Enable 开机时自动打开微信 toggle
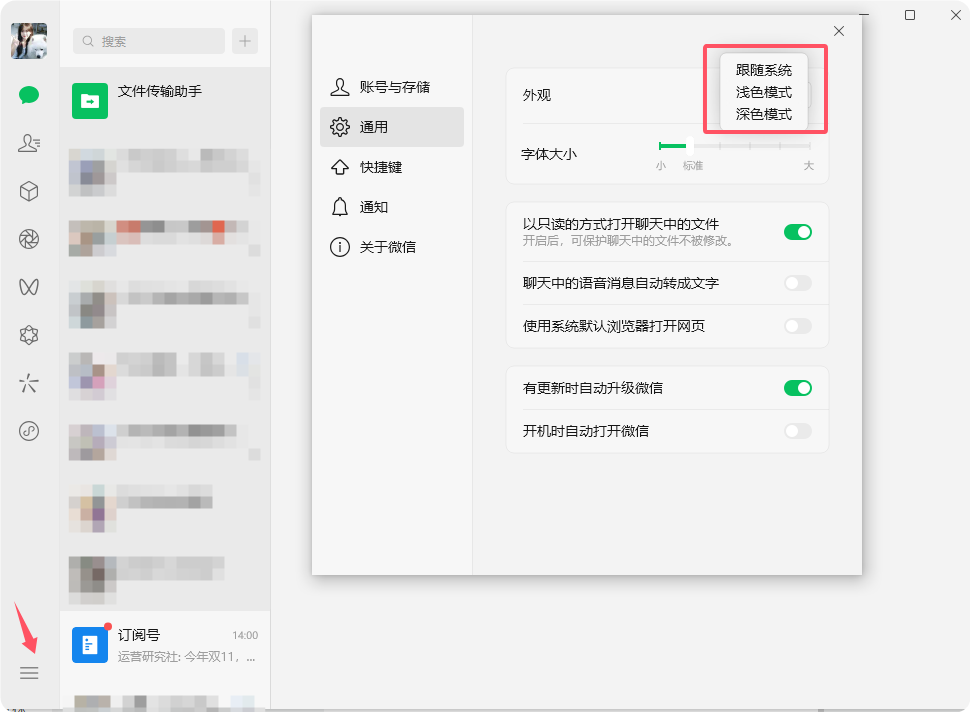The height and width of the screenshot is (712, 970). [x=798, y=431]
